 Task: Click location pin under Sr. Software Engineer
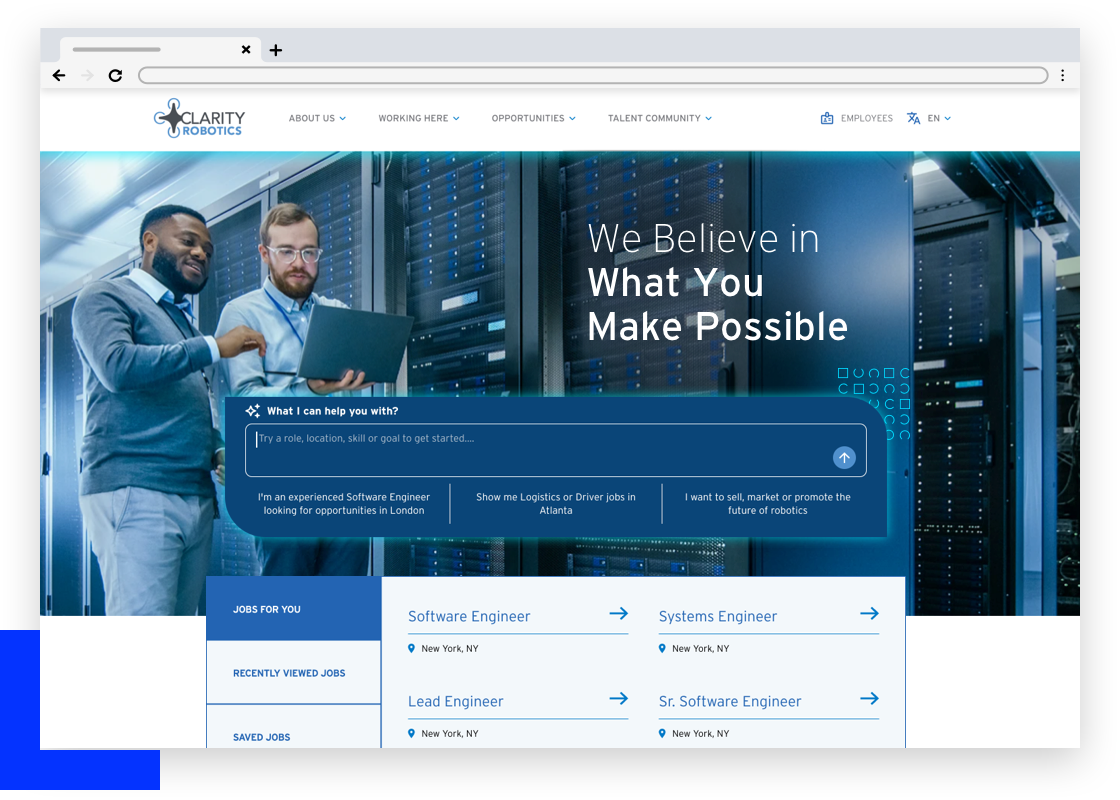[x=662, y=734]
